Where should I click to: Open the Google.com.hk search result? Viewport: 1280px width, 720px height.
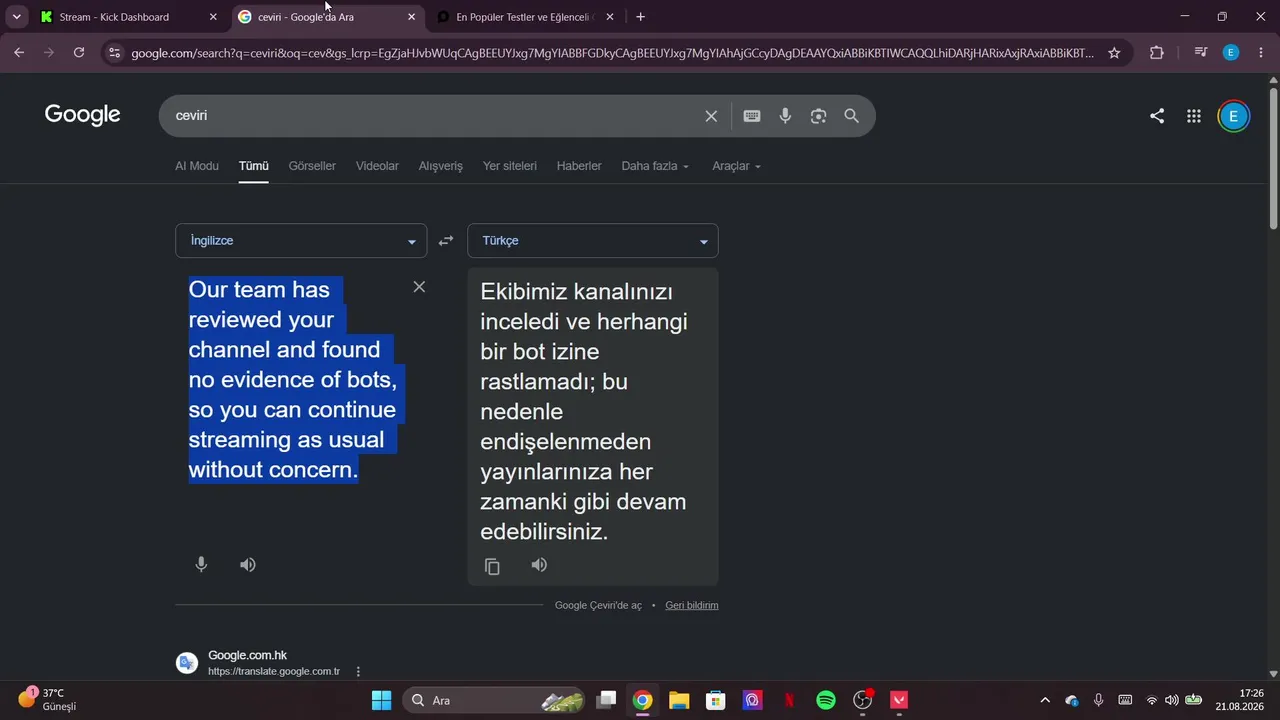coord(247,656)
